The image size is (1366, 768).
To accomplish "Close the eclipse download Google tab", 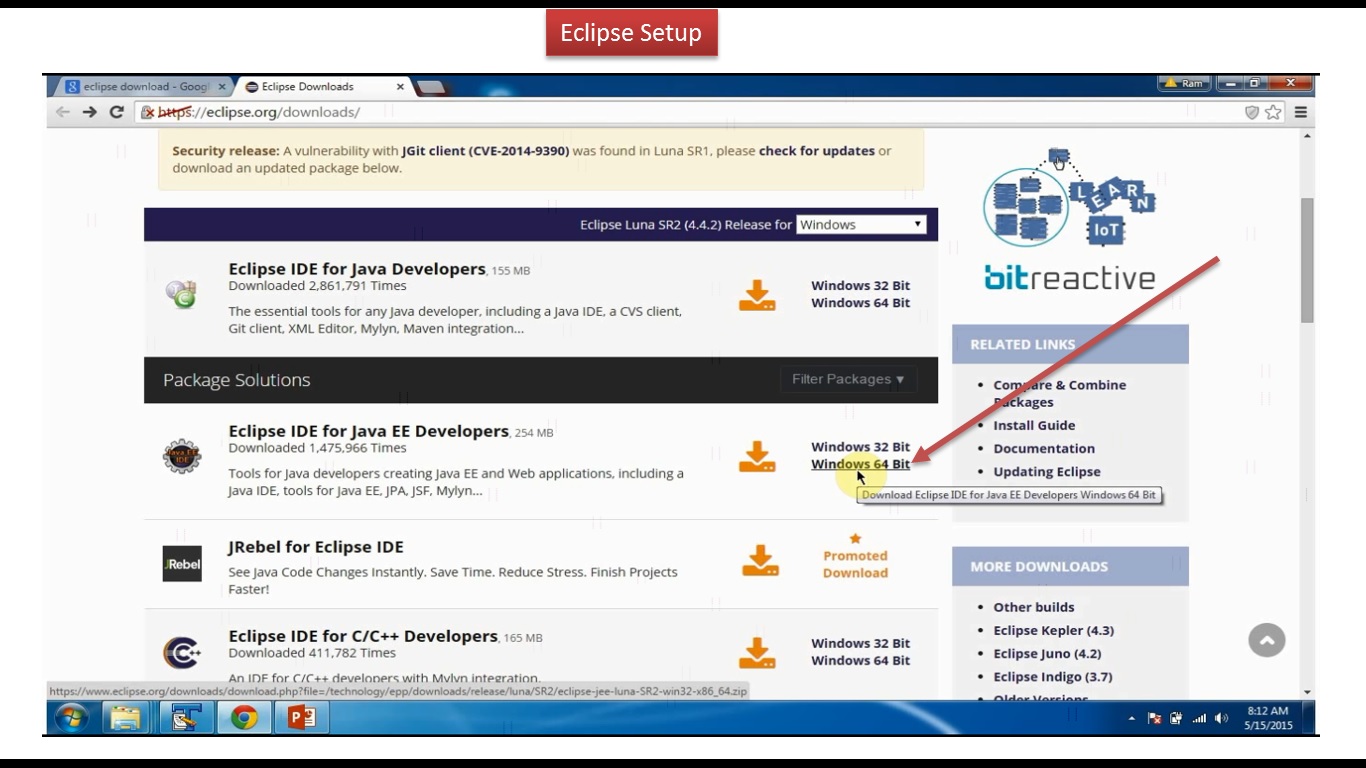I will click(222, 87).
